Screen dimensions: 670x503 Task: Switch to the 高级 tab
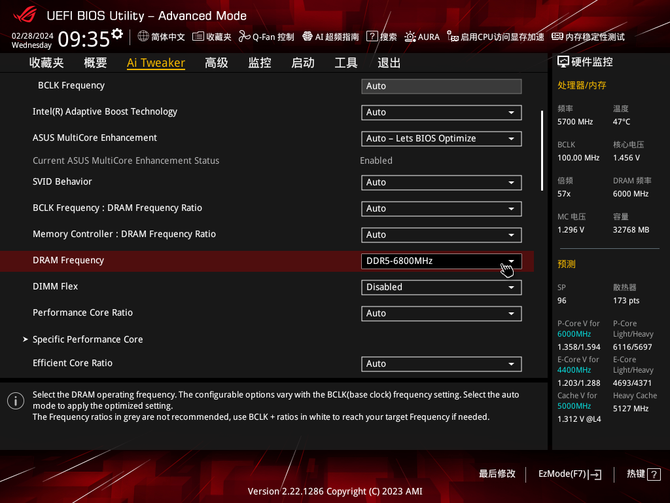pyautogui.click(x=216, y=63)
